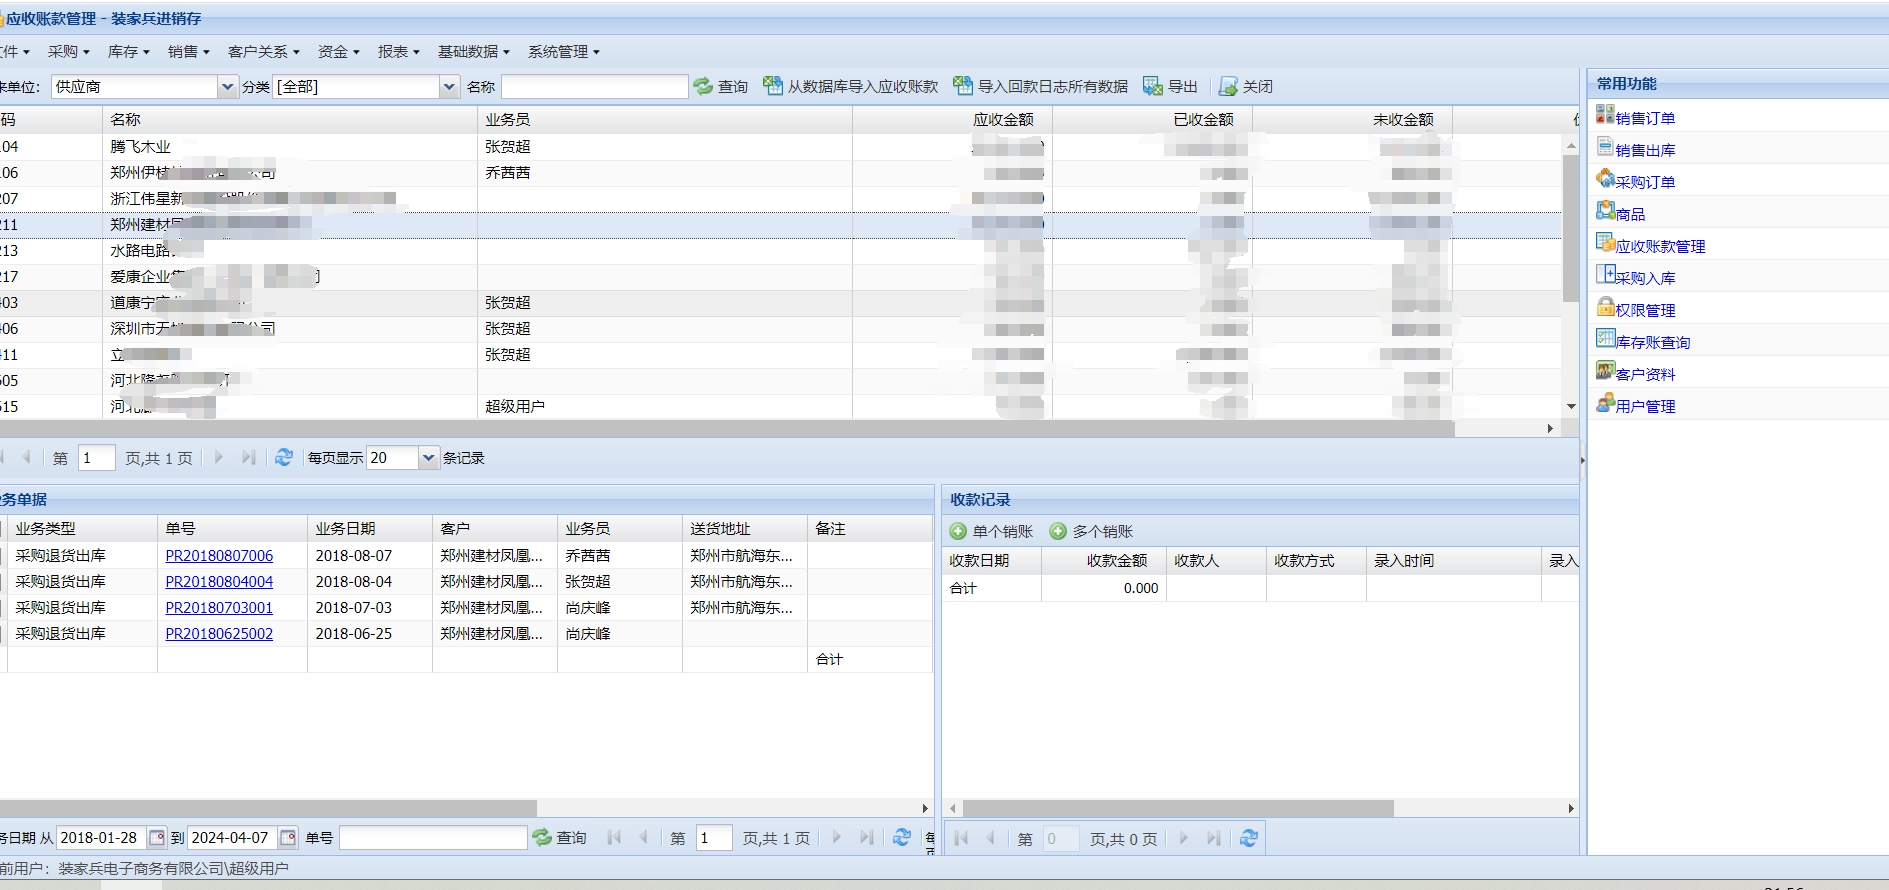This screenshot has width=1889, height=890.
Task: Expand the 供应商 unit type dropdown
Action: (x=227, y=87)
